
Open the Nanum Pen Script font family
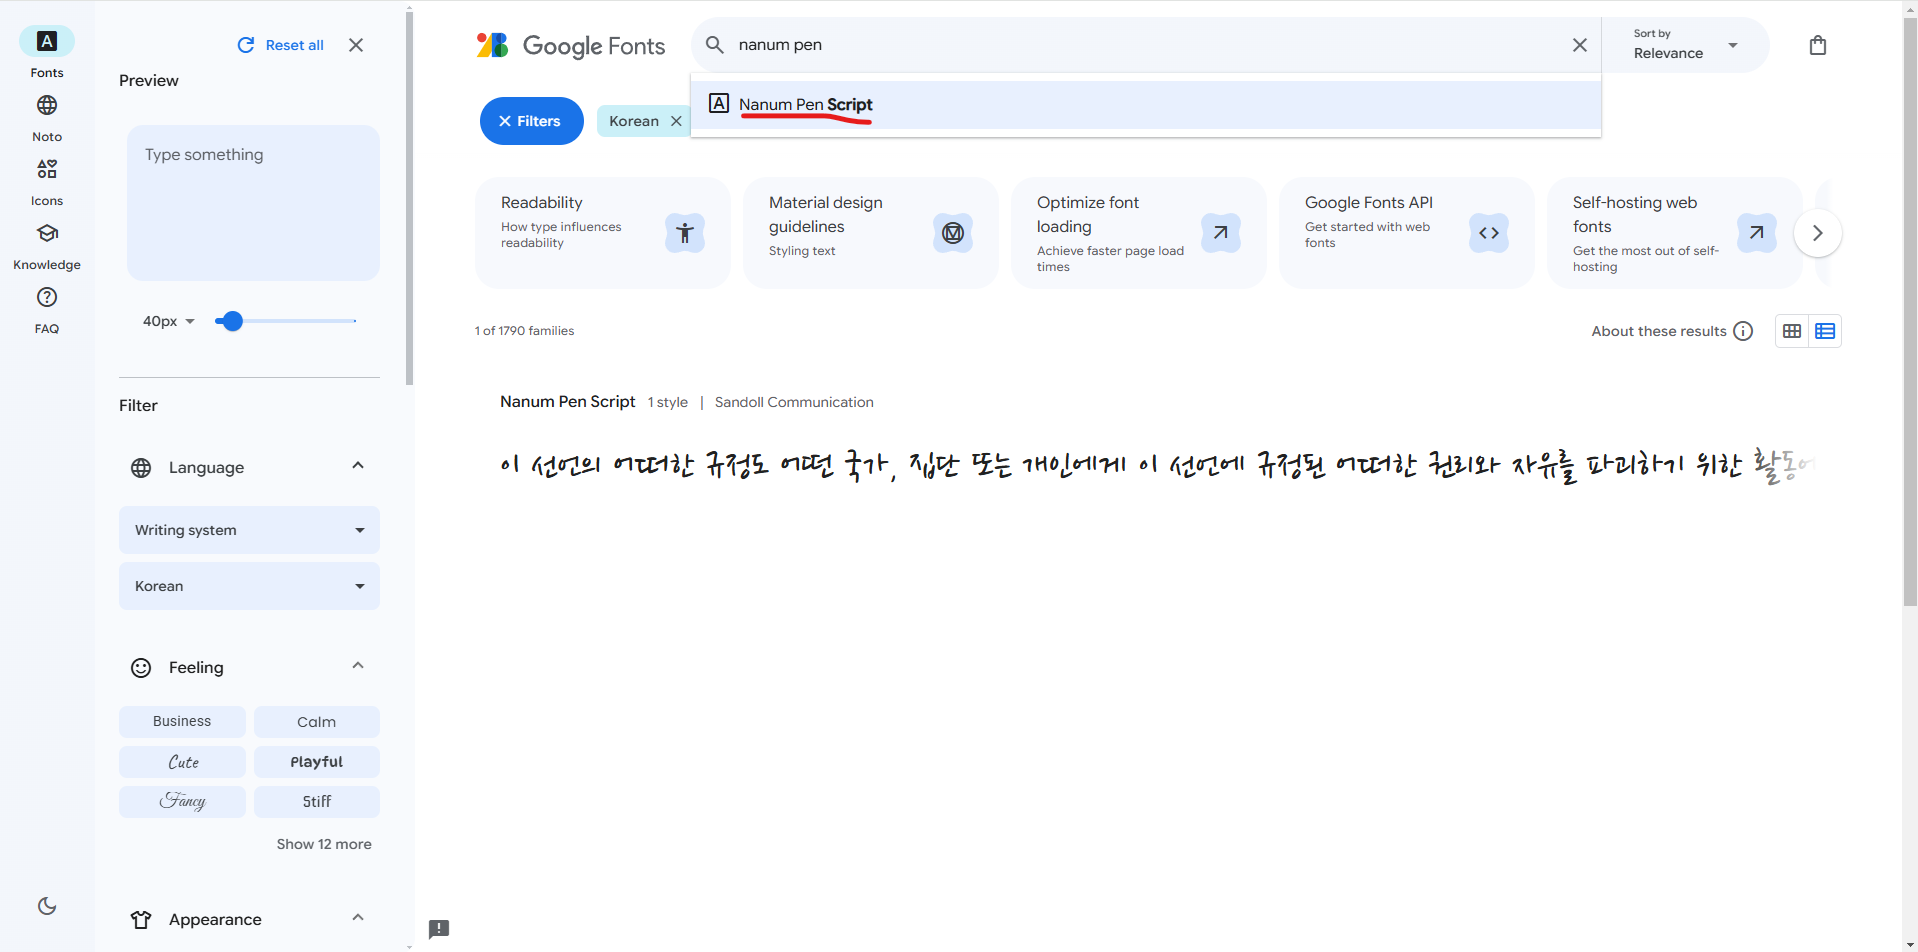[567, 401]
